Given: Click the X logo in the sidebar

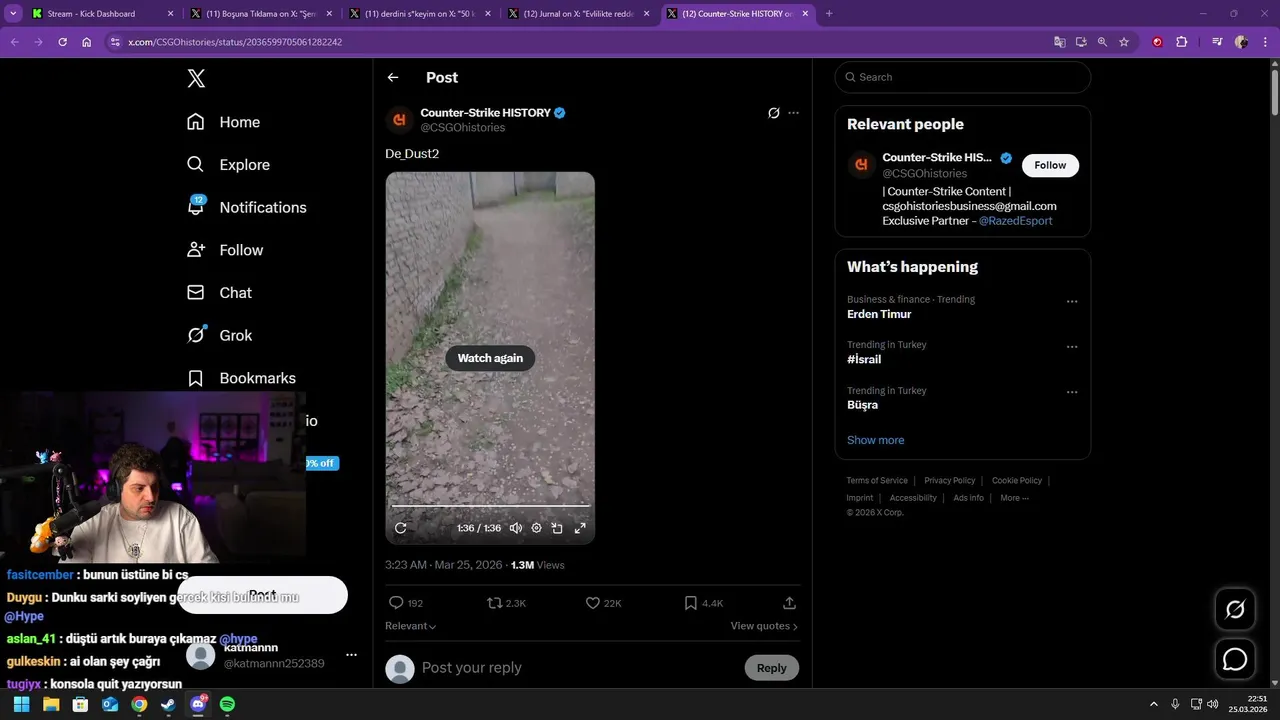Looking at the screenshot, I should [196, 79].
